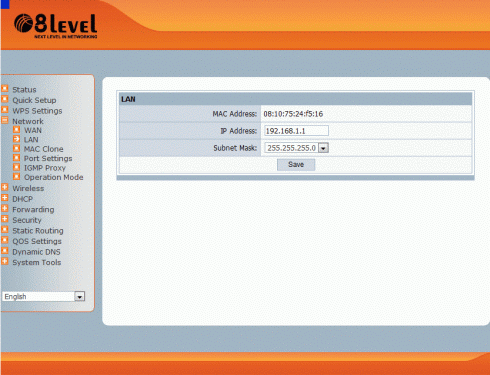Expand the System Tools section

coord(5,261)
